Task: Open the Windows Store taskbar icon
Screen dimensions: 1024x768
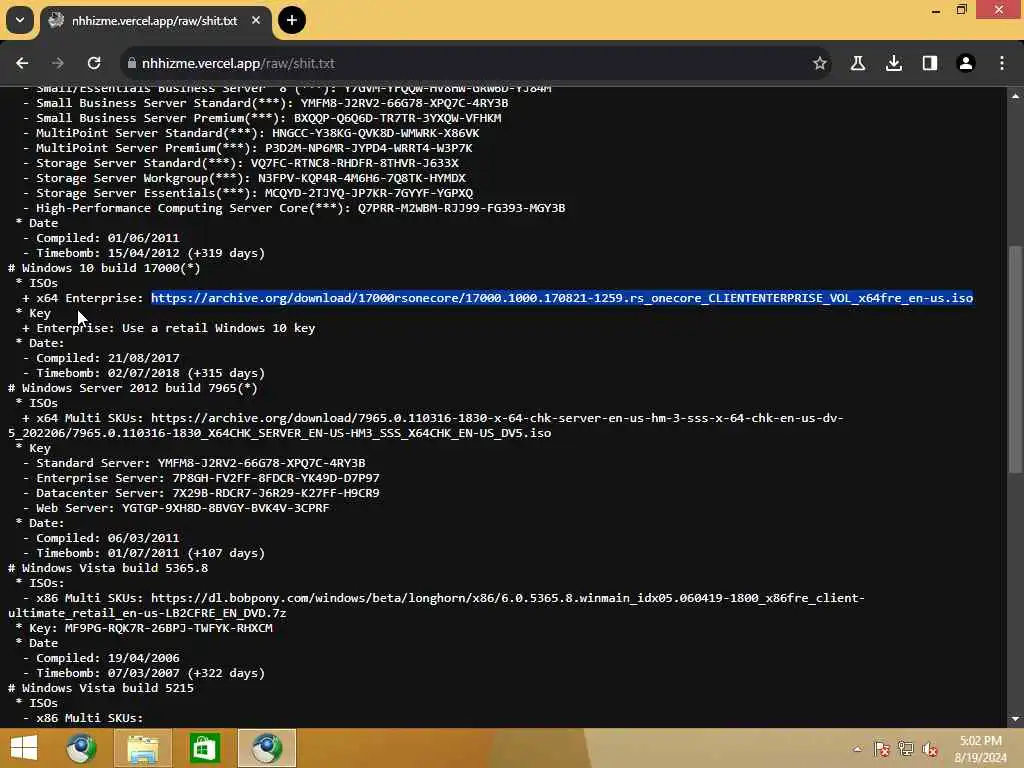Action: pos(204,748)
